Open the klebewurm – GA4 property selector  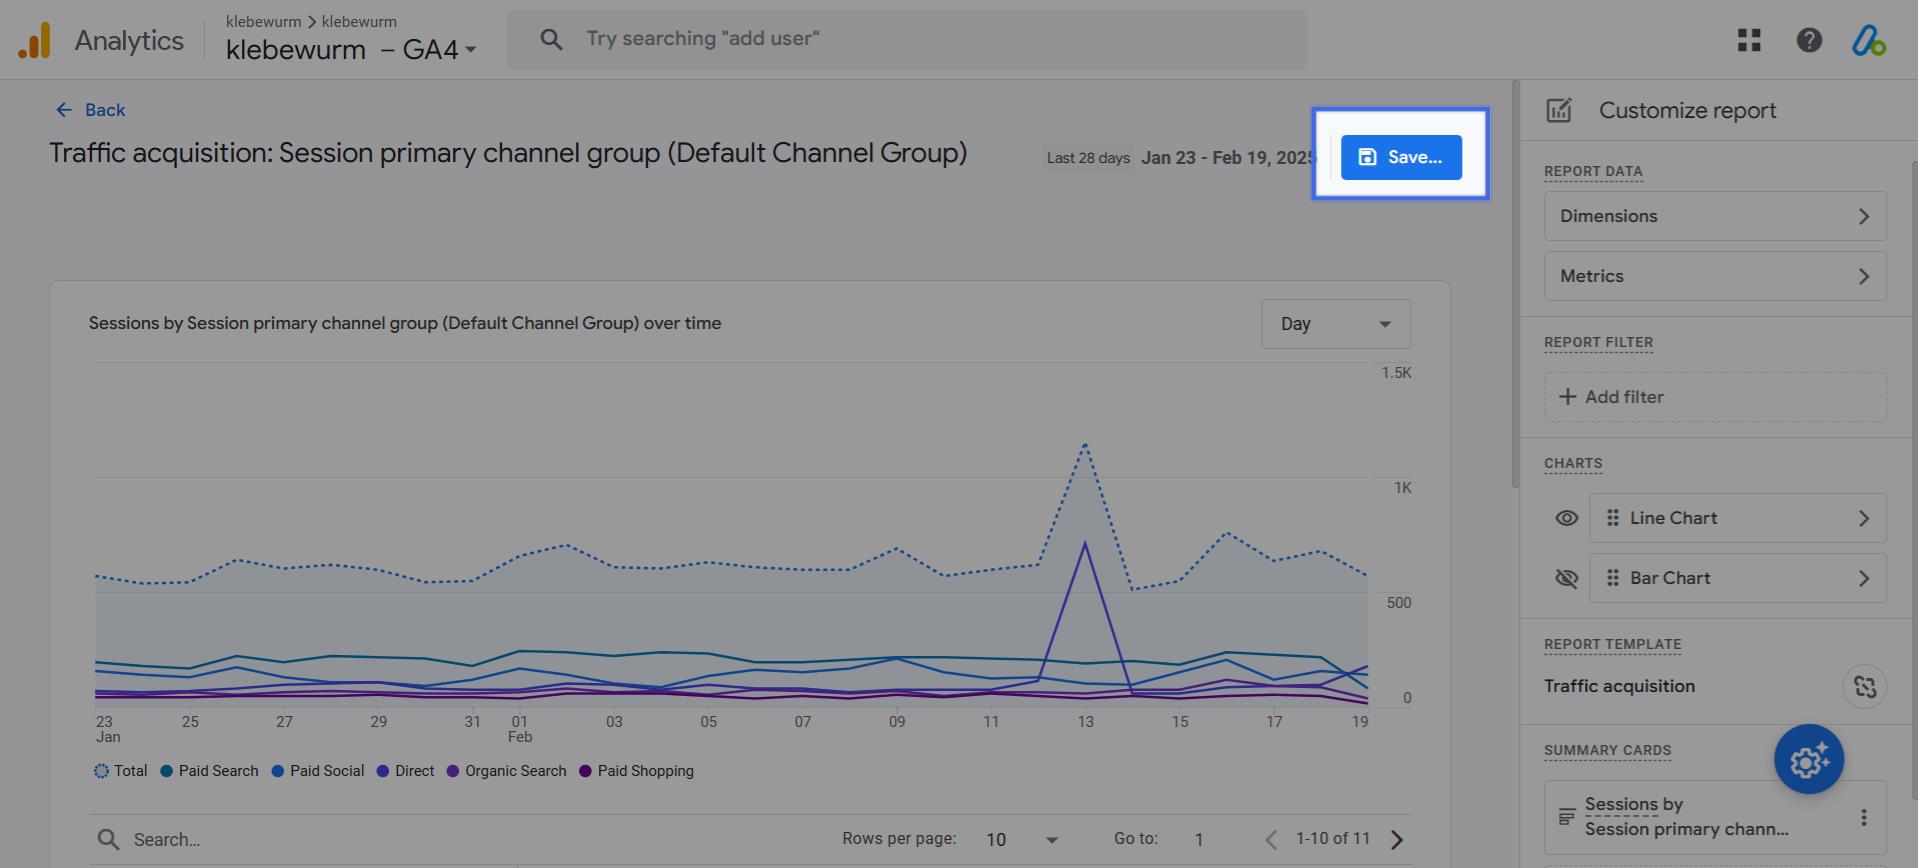pos(350,49)
